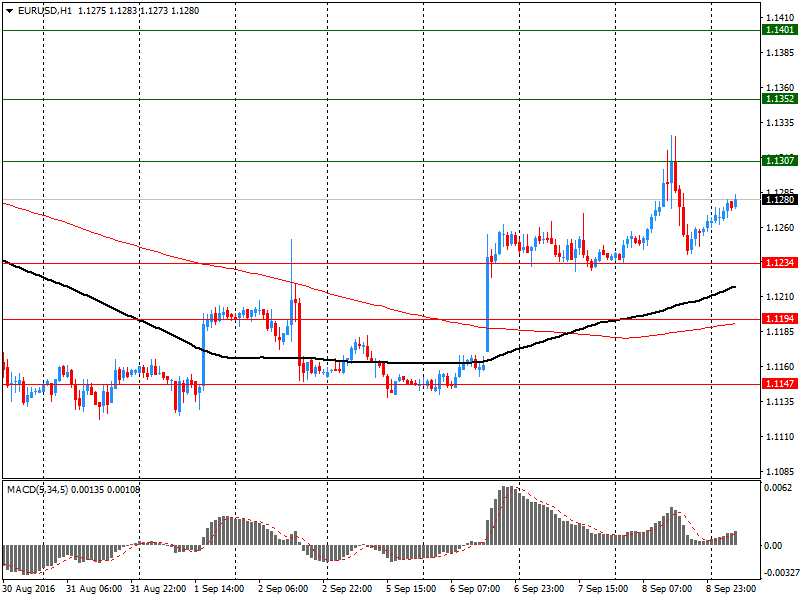Screen dimensions: 800x600
Task: Click the 31 Aug 06:00 time axis label
Action: click(x=94, y=589)
